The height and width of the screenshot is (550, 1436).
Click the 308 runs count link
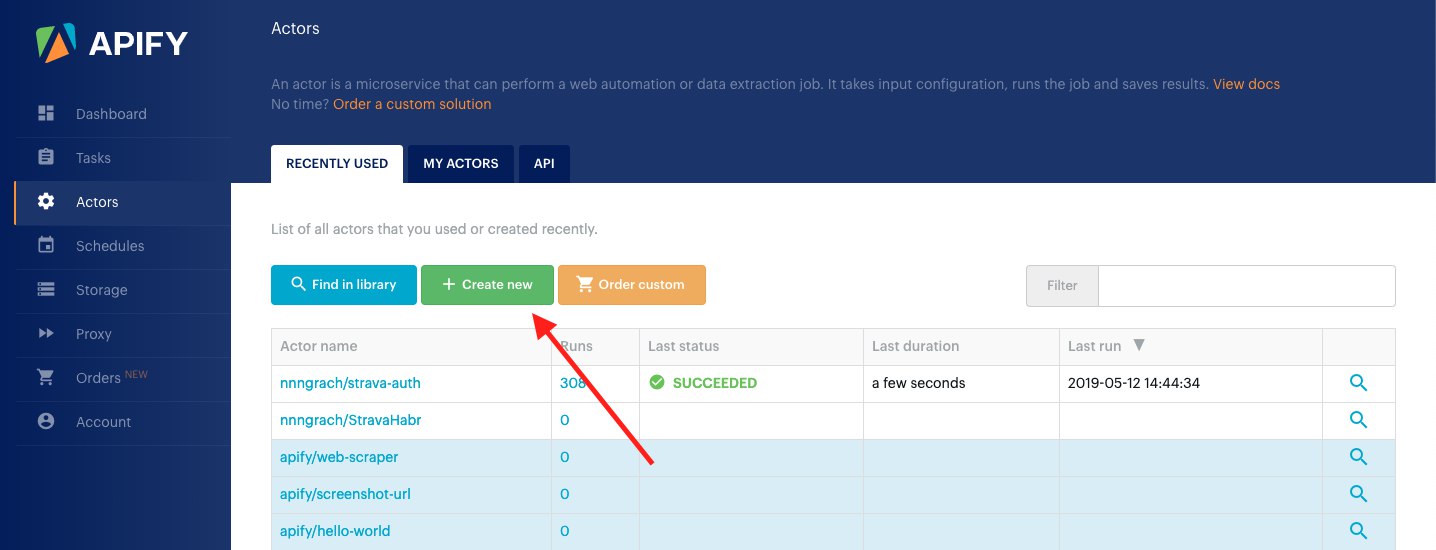tap(572, 383)
